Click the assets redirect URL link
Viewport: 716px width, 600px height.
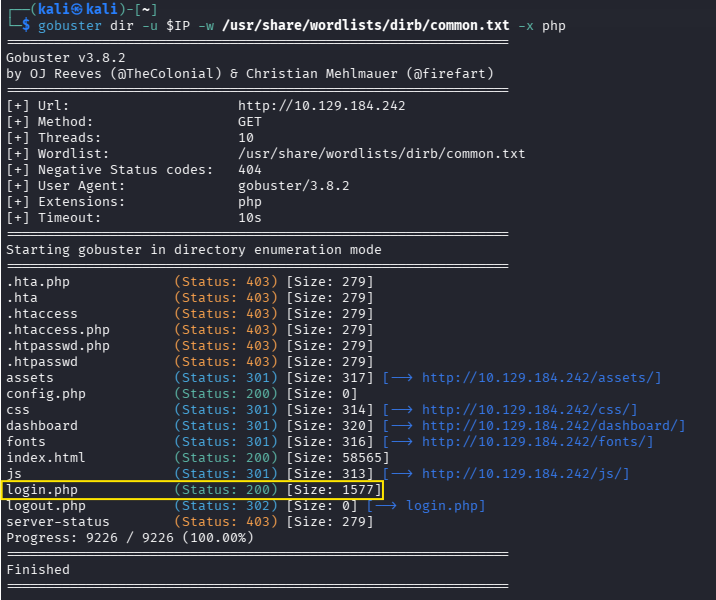[x=537, y=378]
